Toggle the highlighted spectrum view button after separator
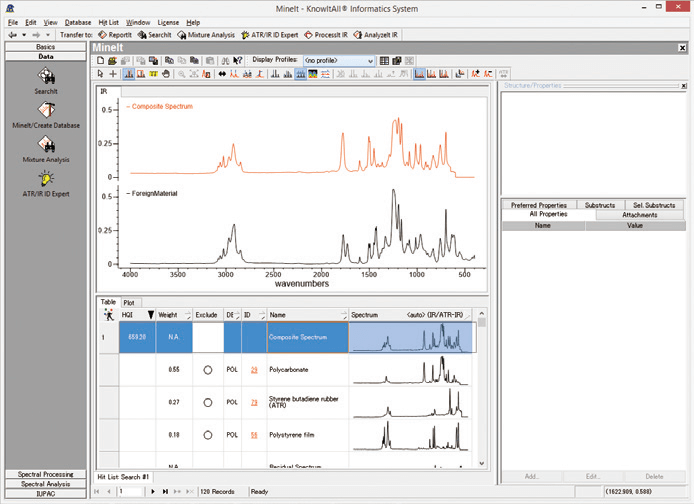 pyautogui.click(x=419, y=74)
